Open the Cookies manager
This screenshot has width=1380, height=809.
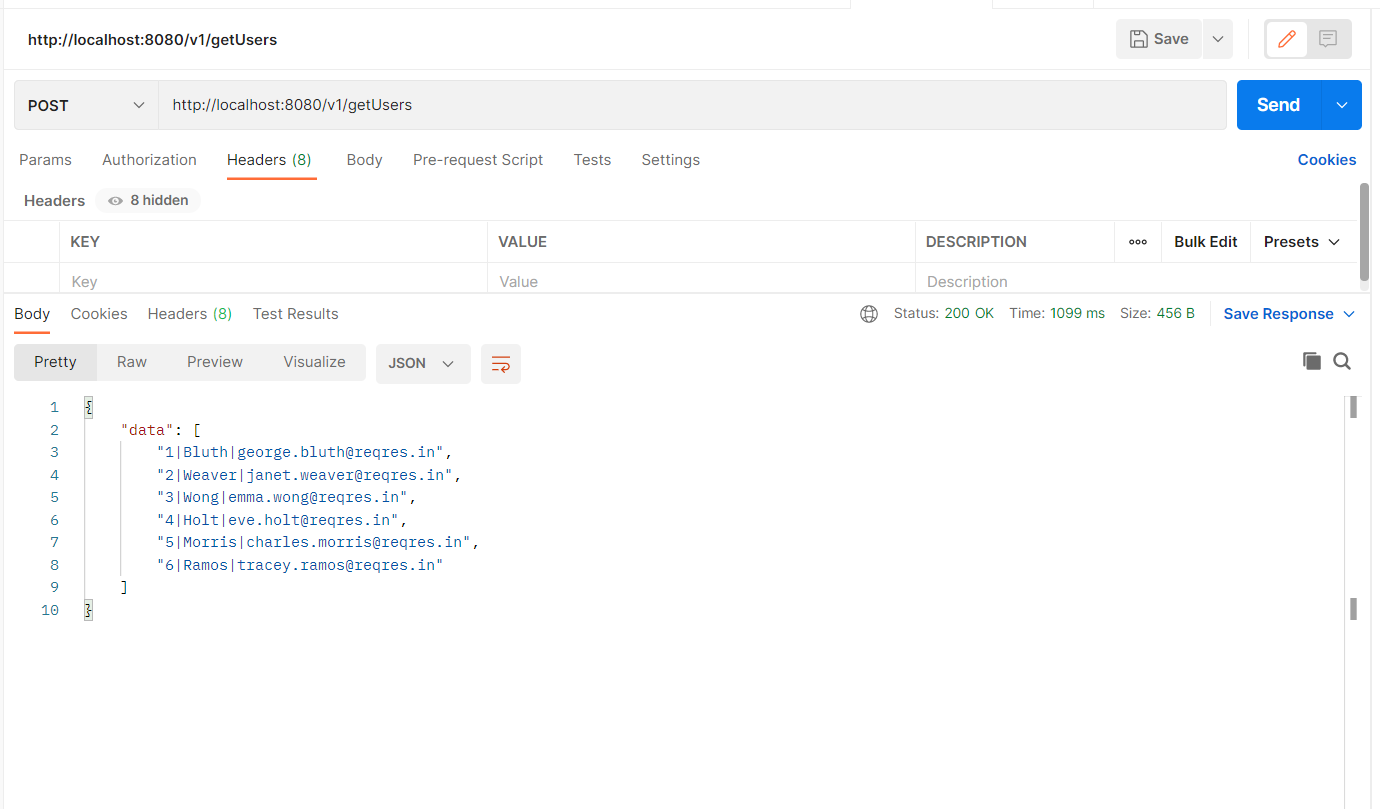1327,160
